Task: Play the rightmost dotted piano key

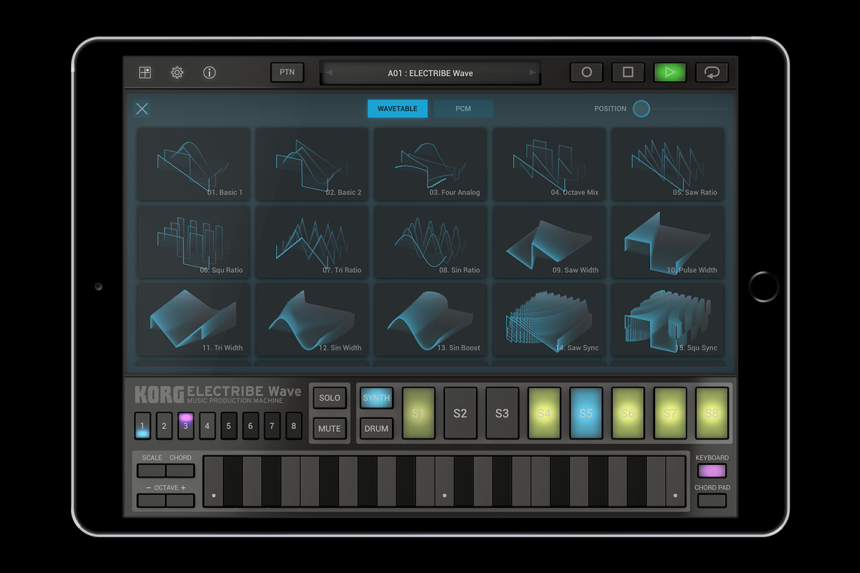Action: click(x=675, y=481)
